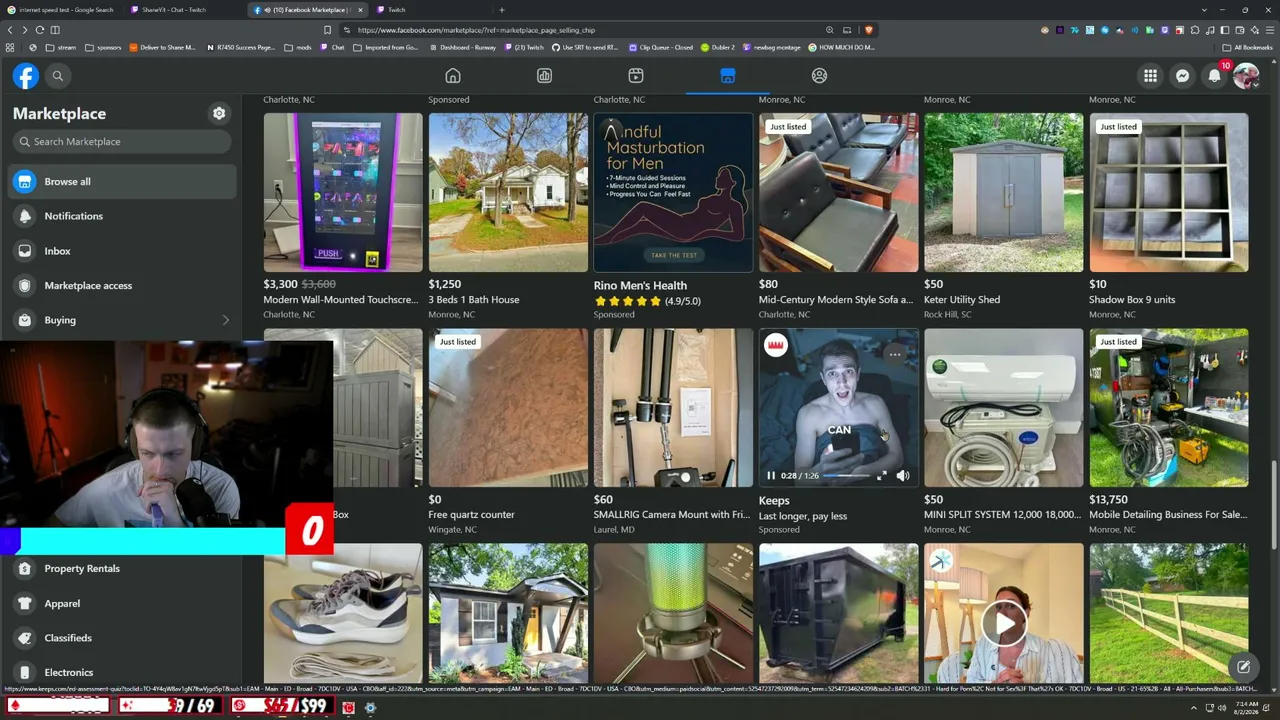
Task: Open the touchscreen vending machine listing photo
Action: click(x=343, y=193)
